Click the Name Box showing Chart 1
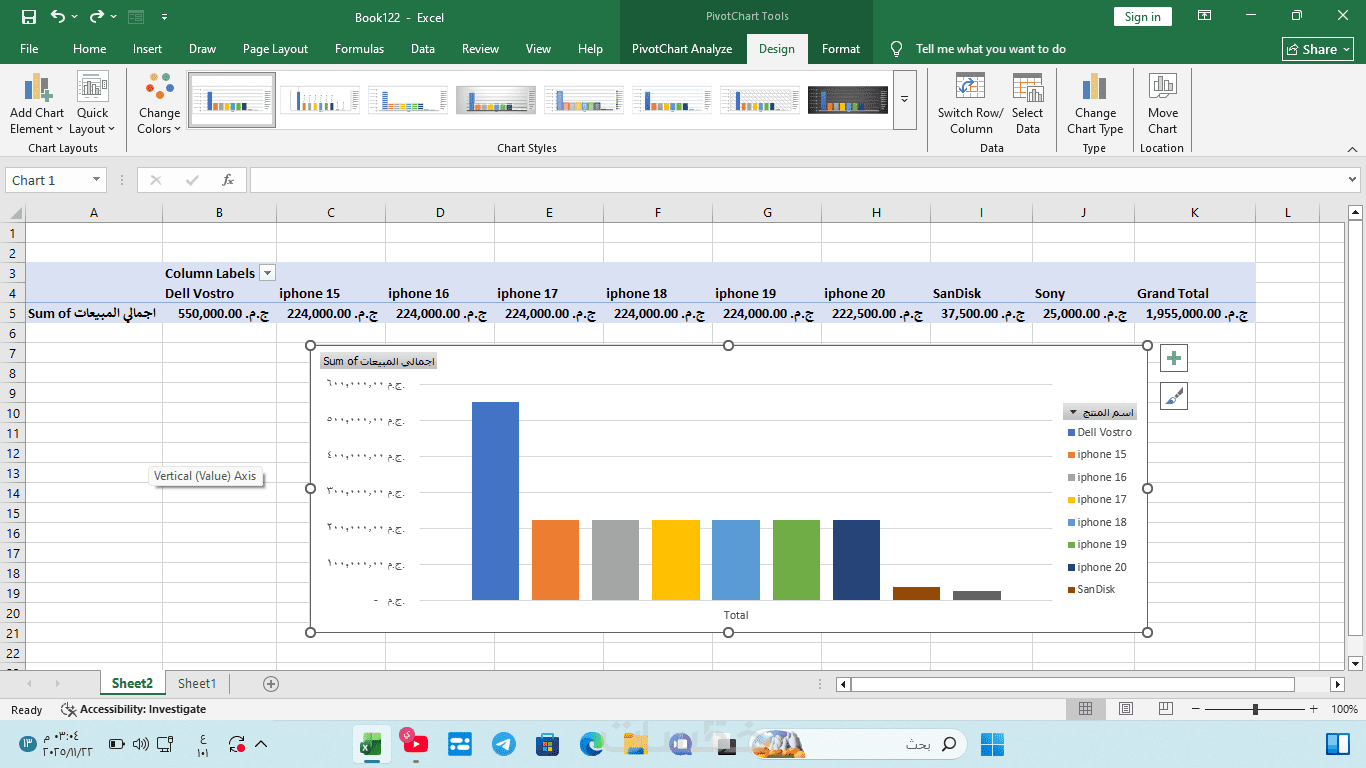Viewport: 1366px width, 768px height. tap(46, 180)
